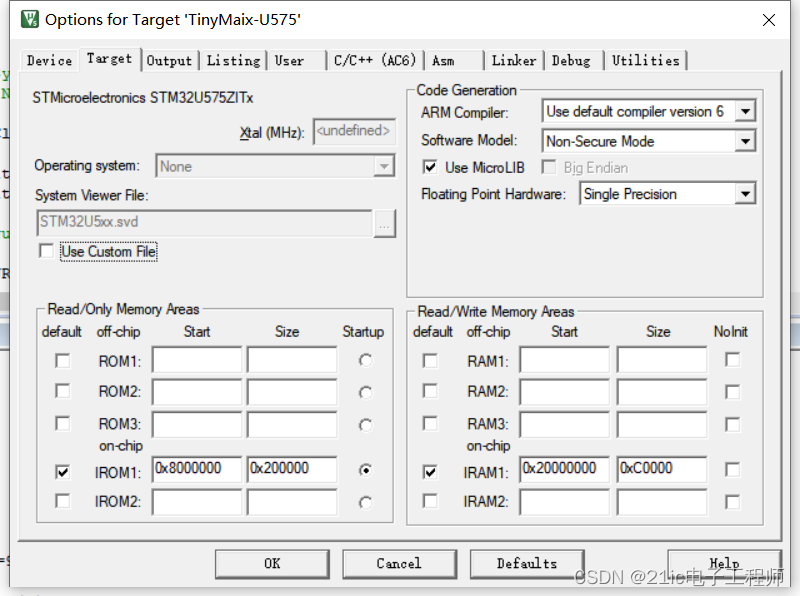Click the RAM2 Size field
Screen dimensions: 800x596
(x=662, y=392)
